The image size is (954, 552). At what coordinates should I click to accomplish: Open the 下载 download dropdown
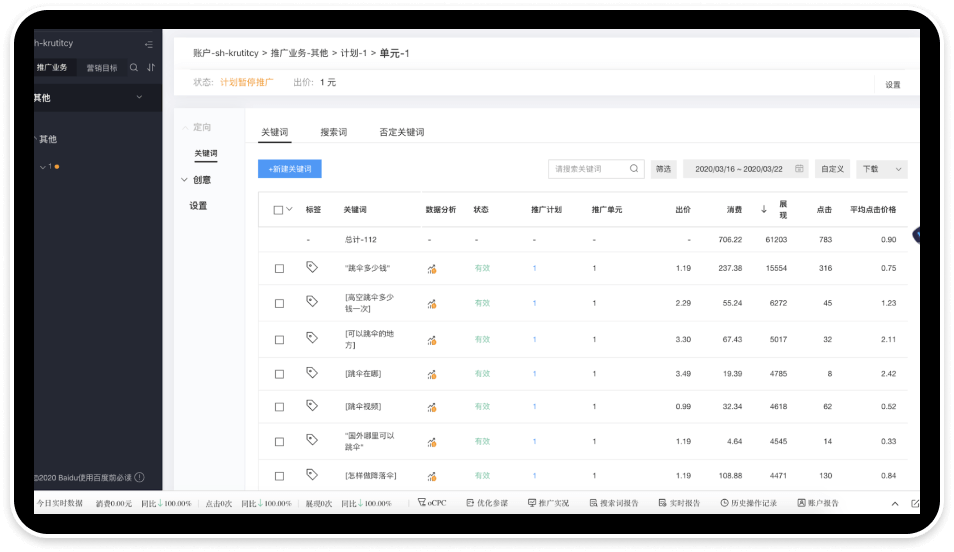pyautogui.click(x=882, y=169)
